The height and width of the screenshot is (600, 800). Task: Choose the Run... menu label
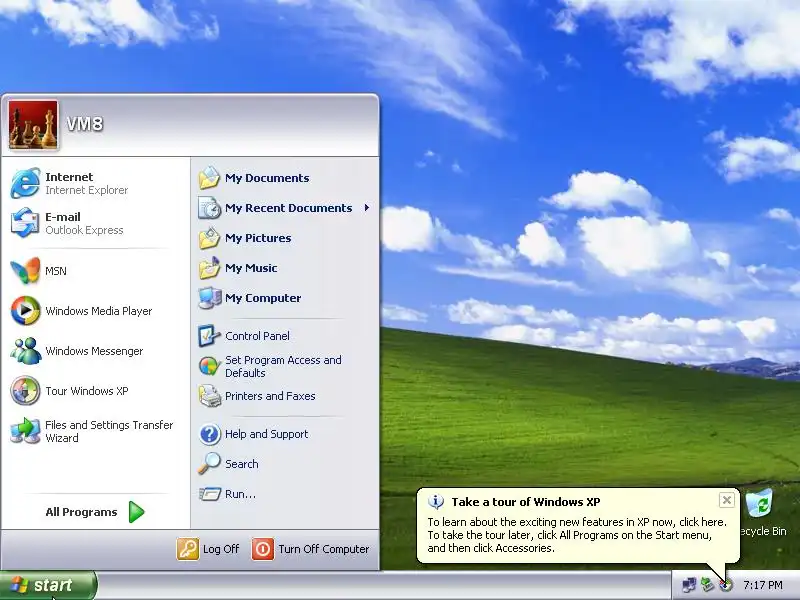(x=240, y=494)
